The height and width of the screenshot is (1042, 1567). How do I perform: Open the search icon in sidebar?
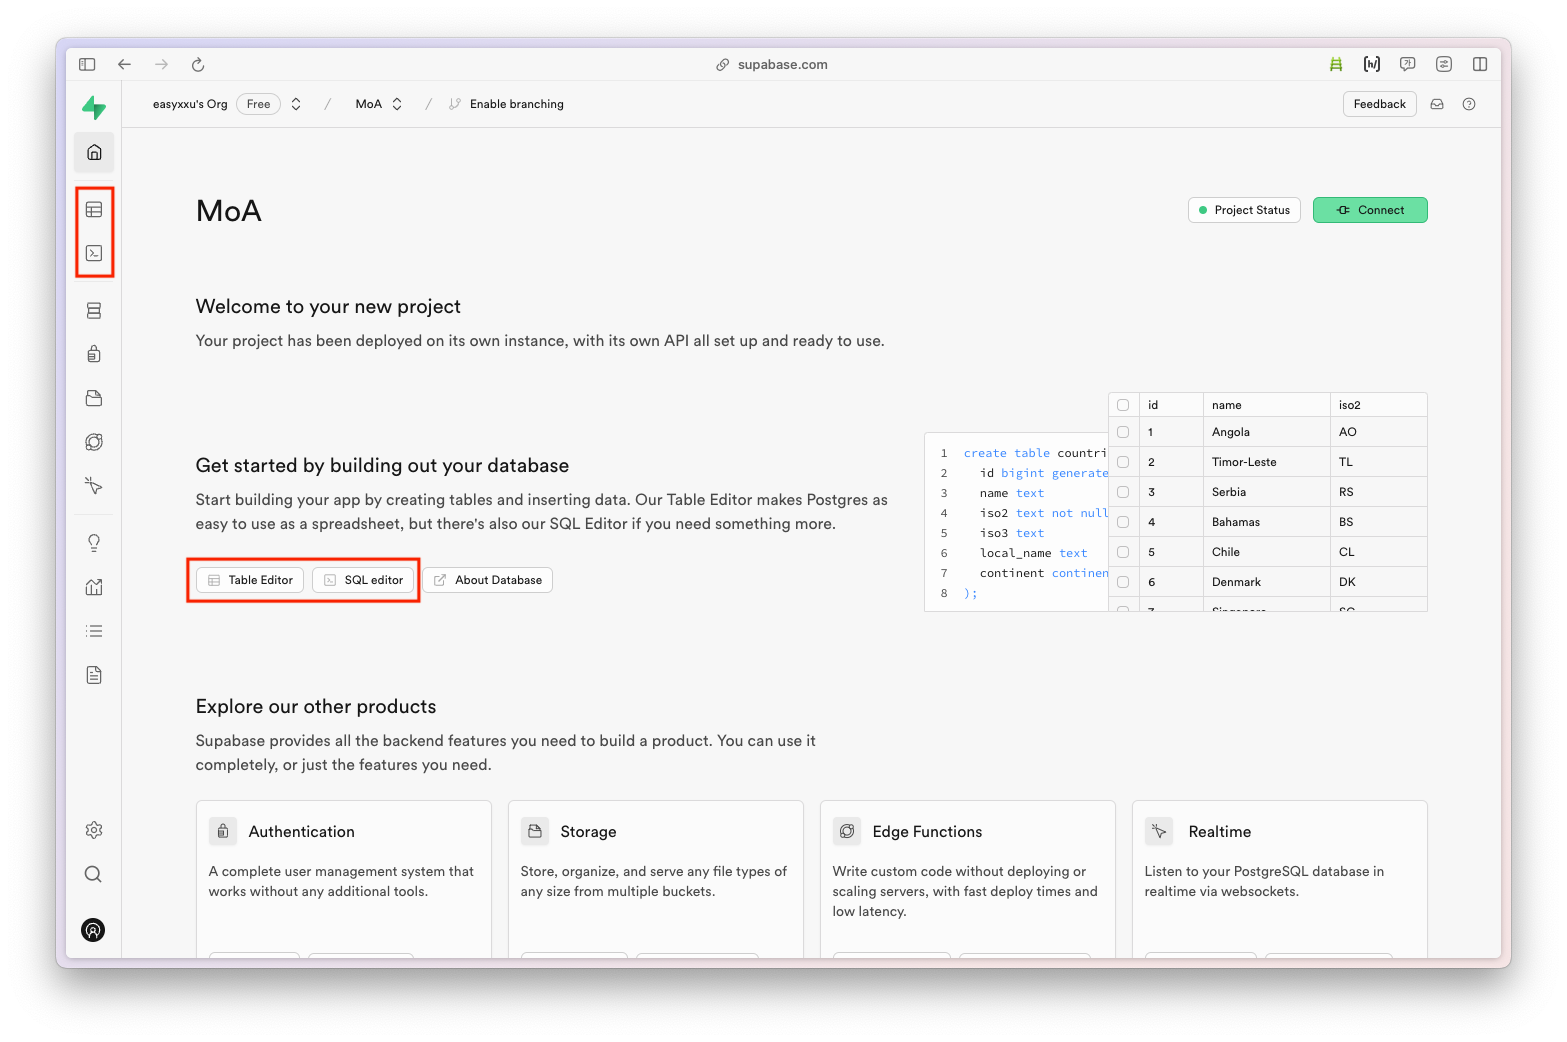click(x=93, y=874)
